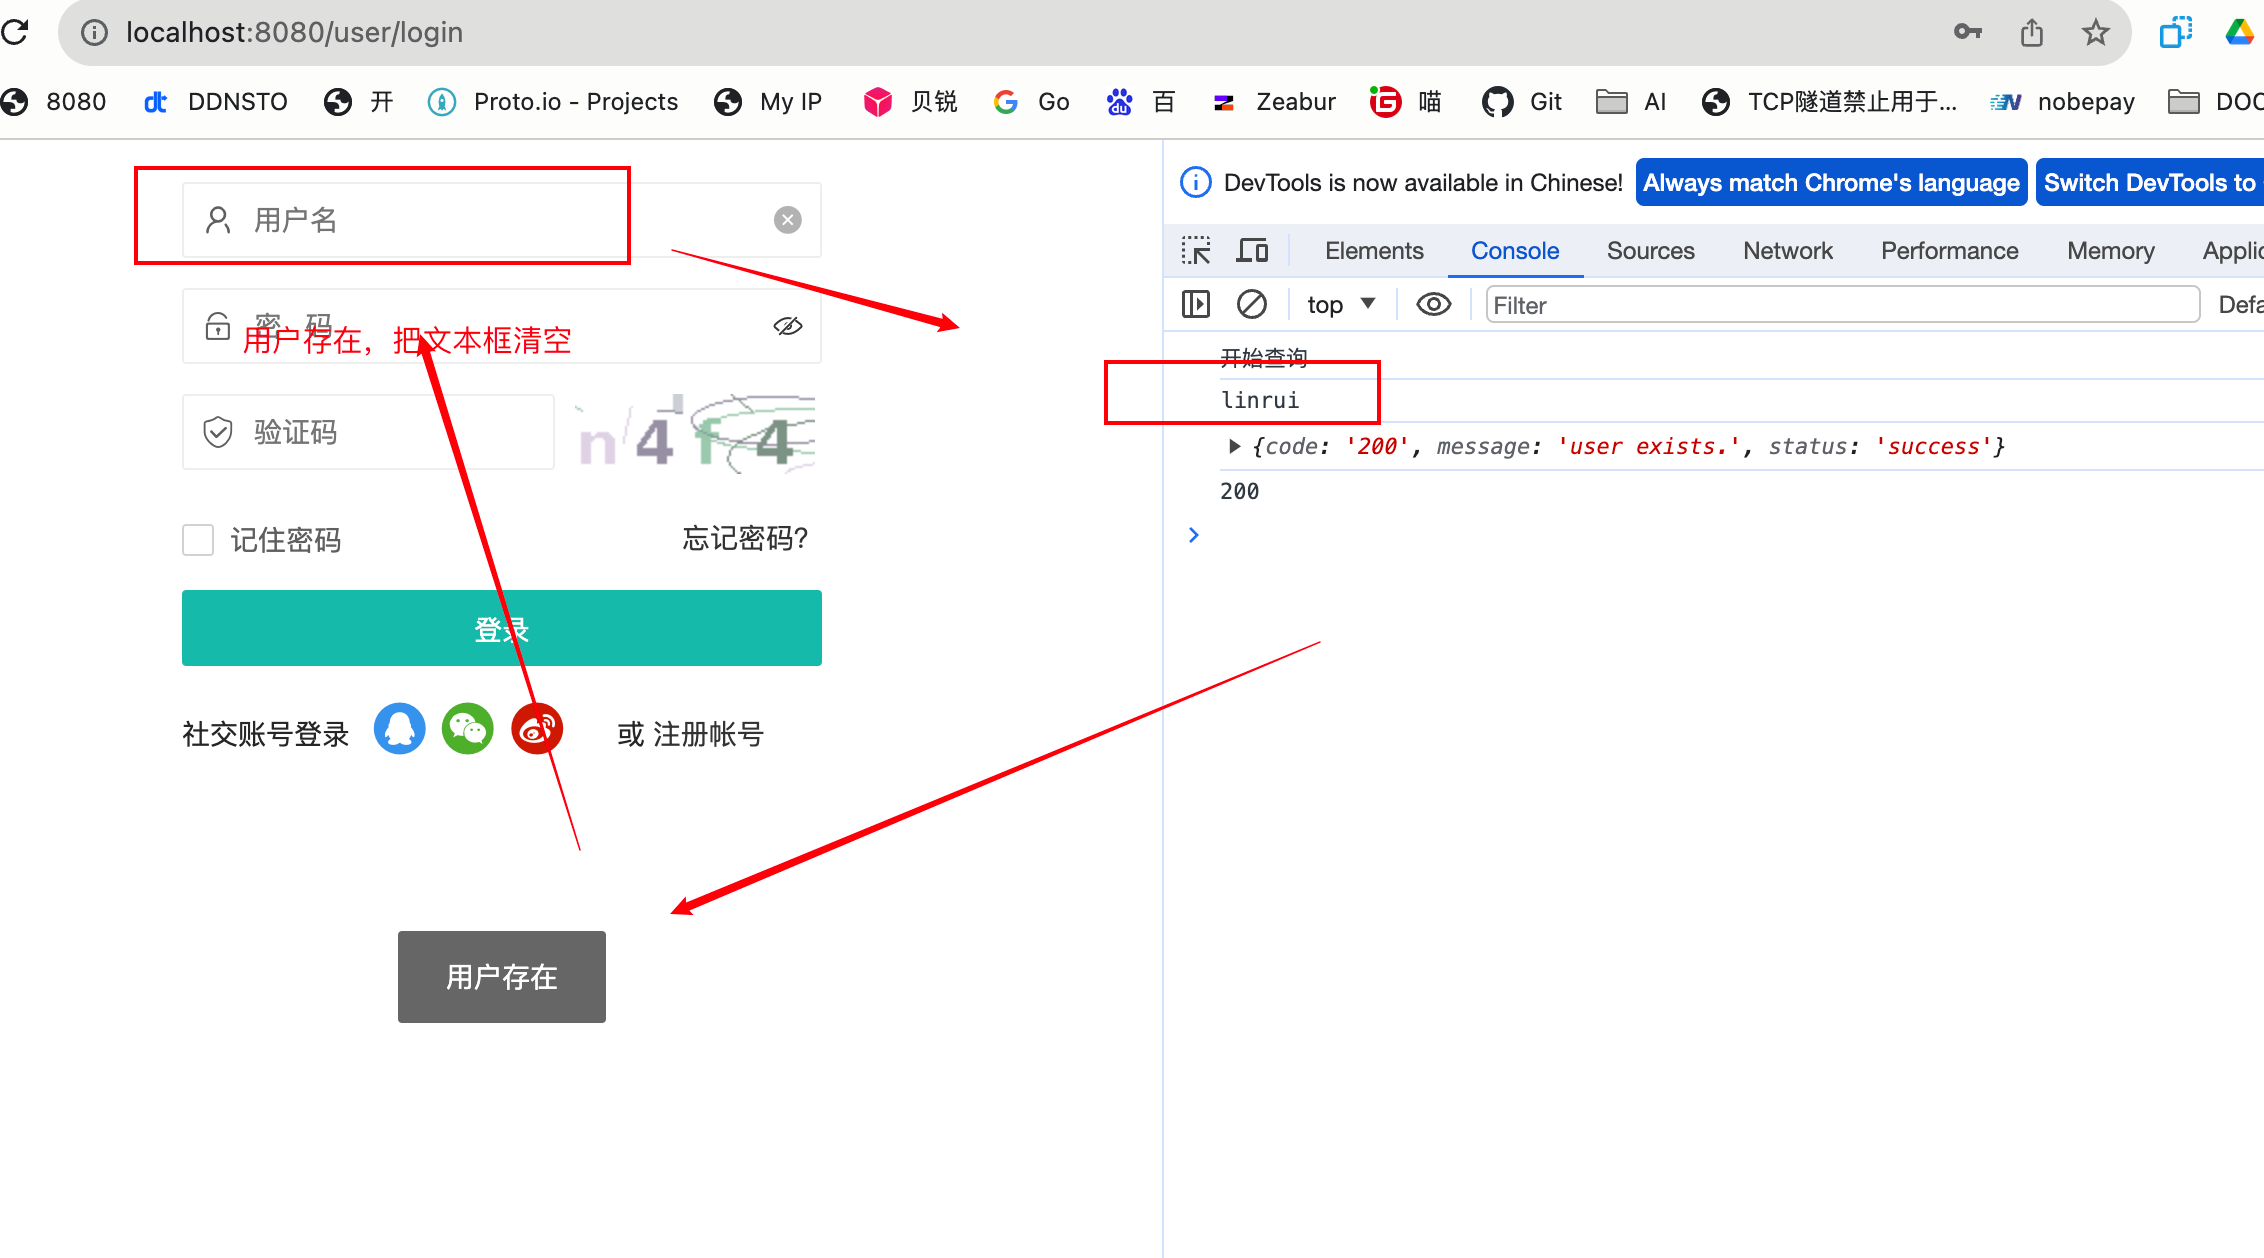
Task: Toggle the eye icon on password field
Action: click(788, 325)
